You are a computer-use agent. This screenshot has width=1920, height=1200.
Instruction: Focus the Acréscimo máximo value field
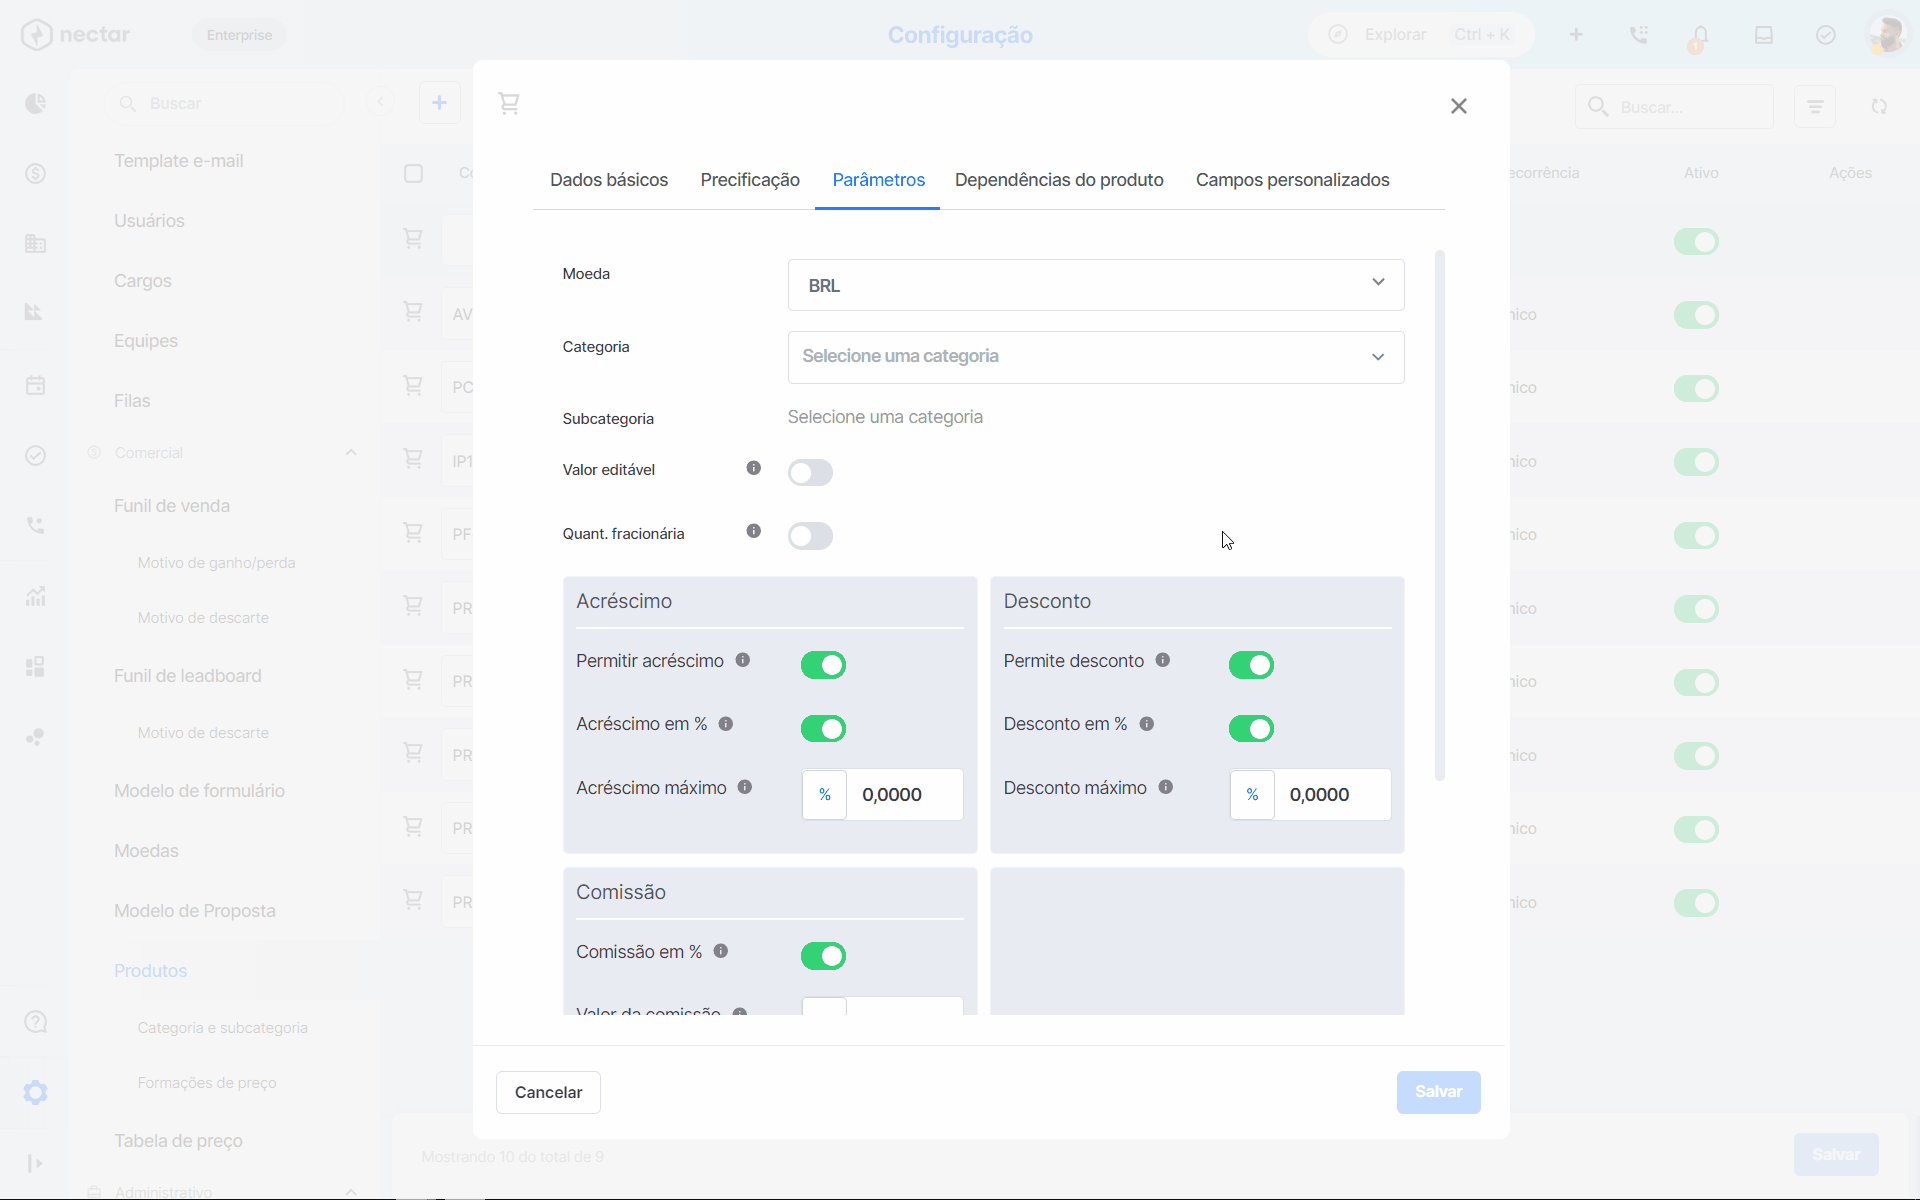coord(905,795)
